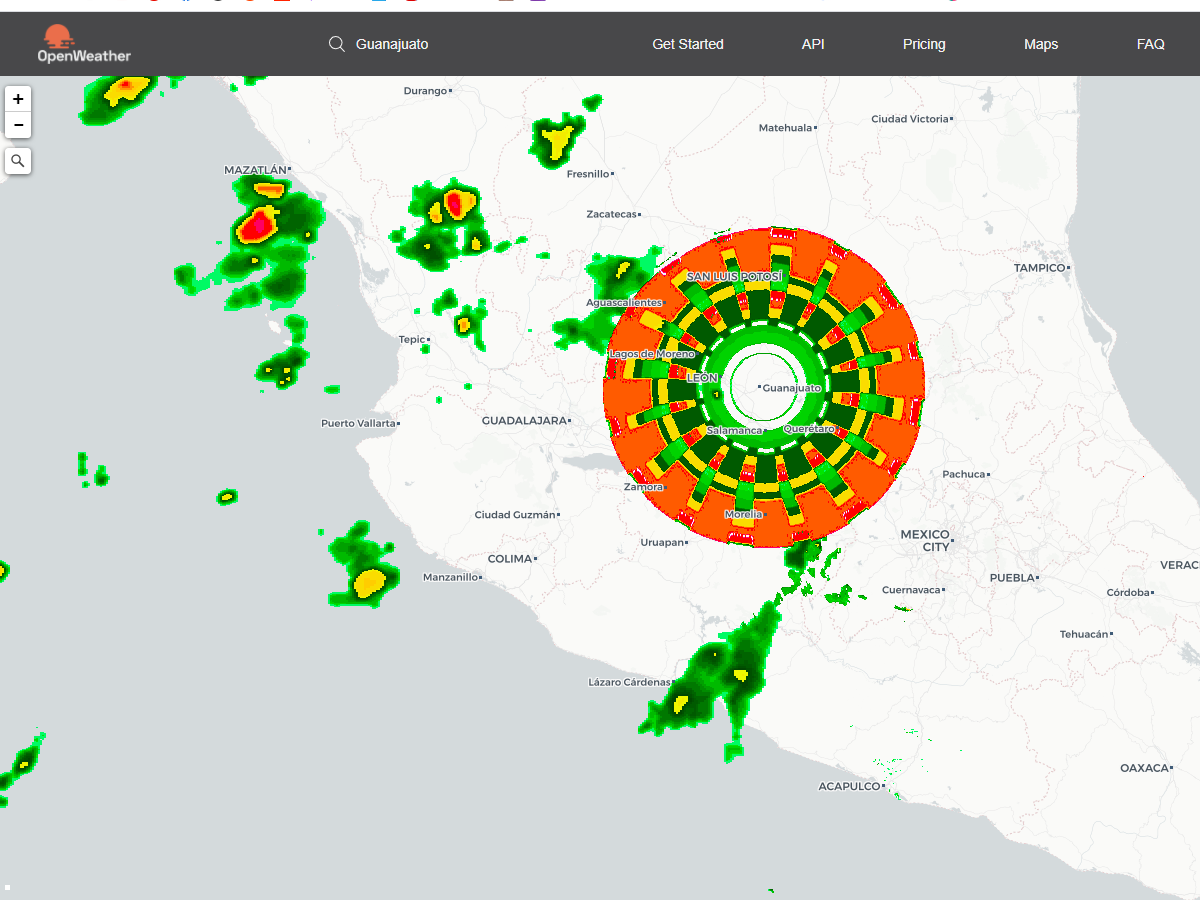
Task: Open the map search magnifier control
Action: (18, 160)
